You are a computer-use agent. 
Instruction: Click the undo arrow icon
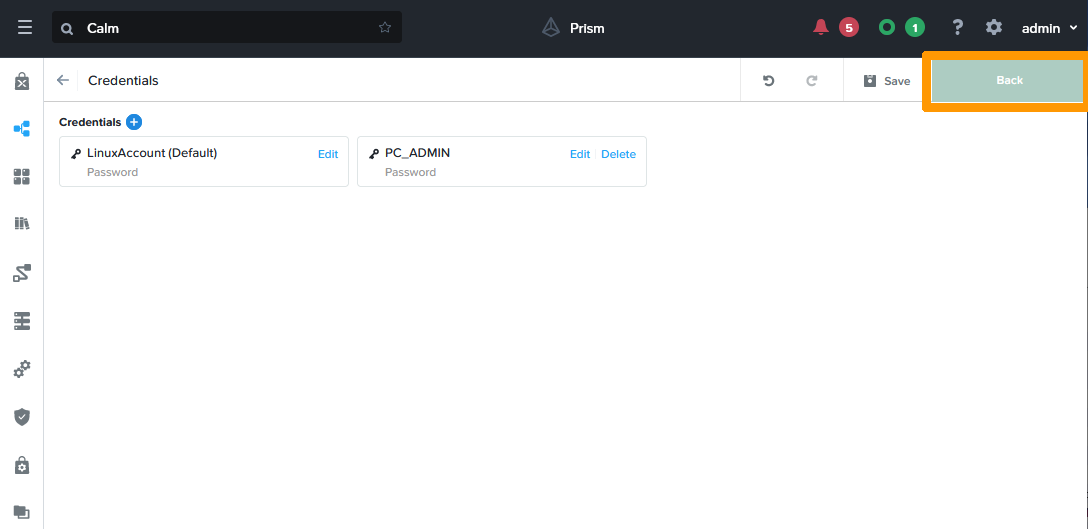[x=768, y=81]
